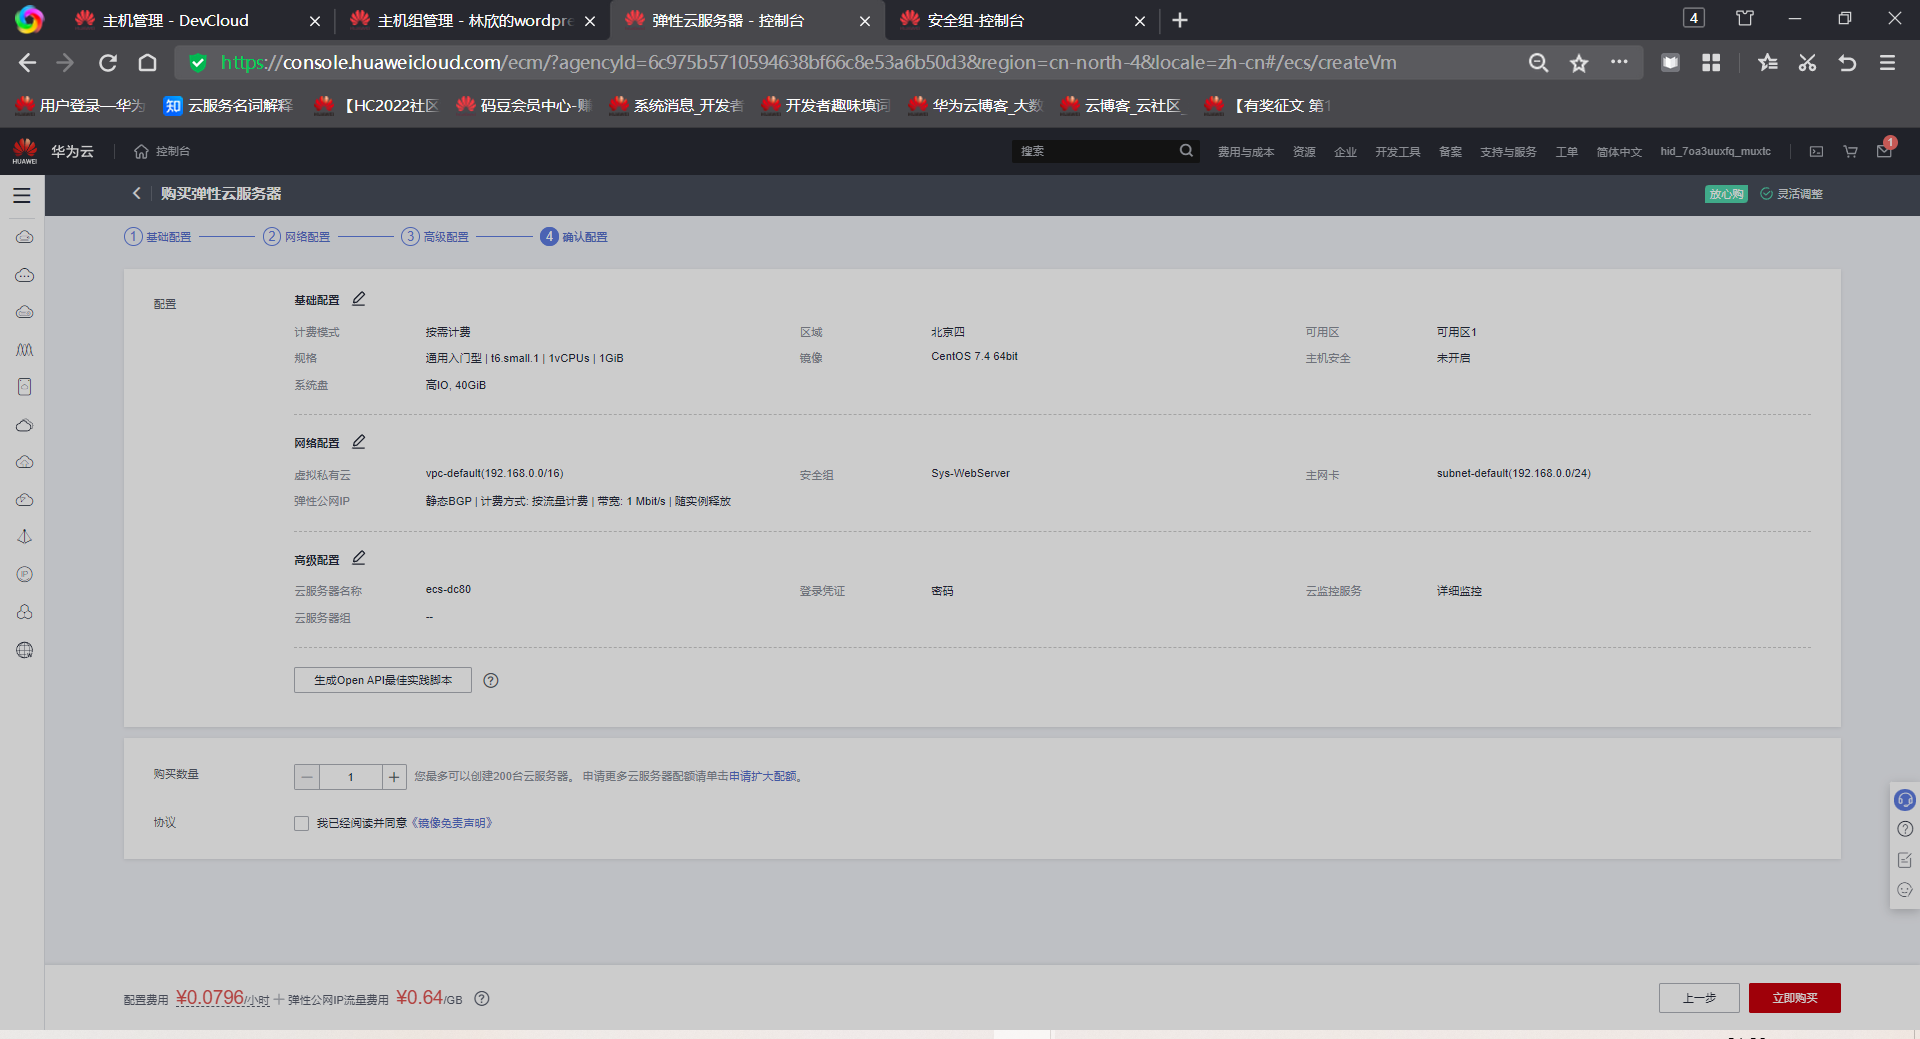The image size is (1920, 1039).
Task: Open the 《镜像免责声明》 link
Action: click(x=452, y=823)
